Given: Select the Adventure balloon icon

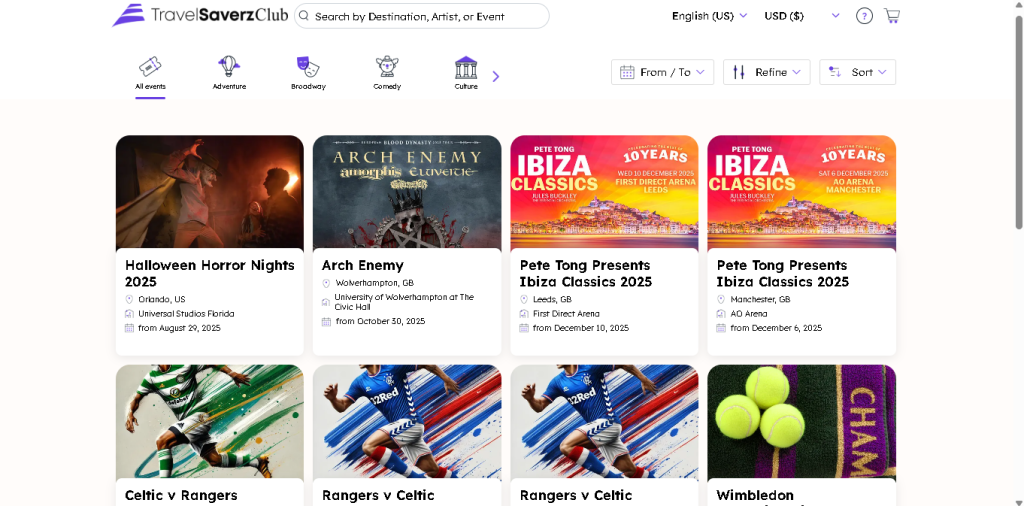Looking at the screenshot, I should click(229, 66).
